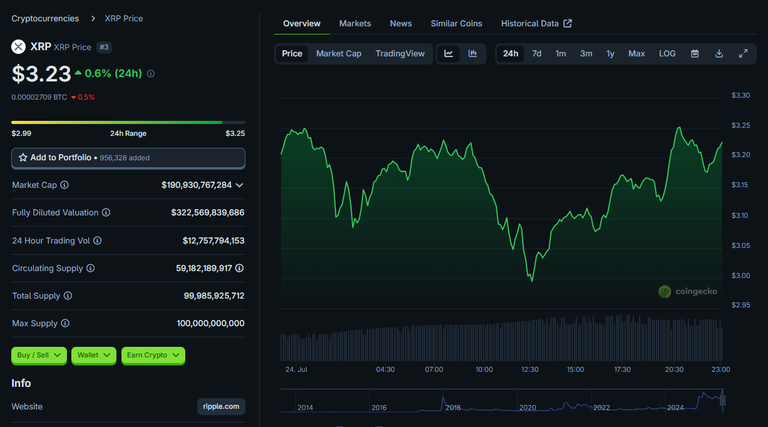Click the range navigator handle at chart bottom
Image resolution: width=768 pixels, height=427 pixels.
pyautogui.click(x=722, y=400)
